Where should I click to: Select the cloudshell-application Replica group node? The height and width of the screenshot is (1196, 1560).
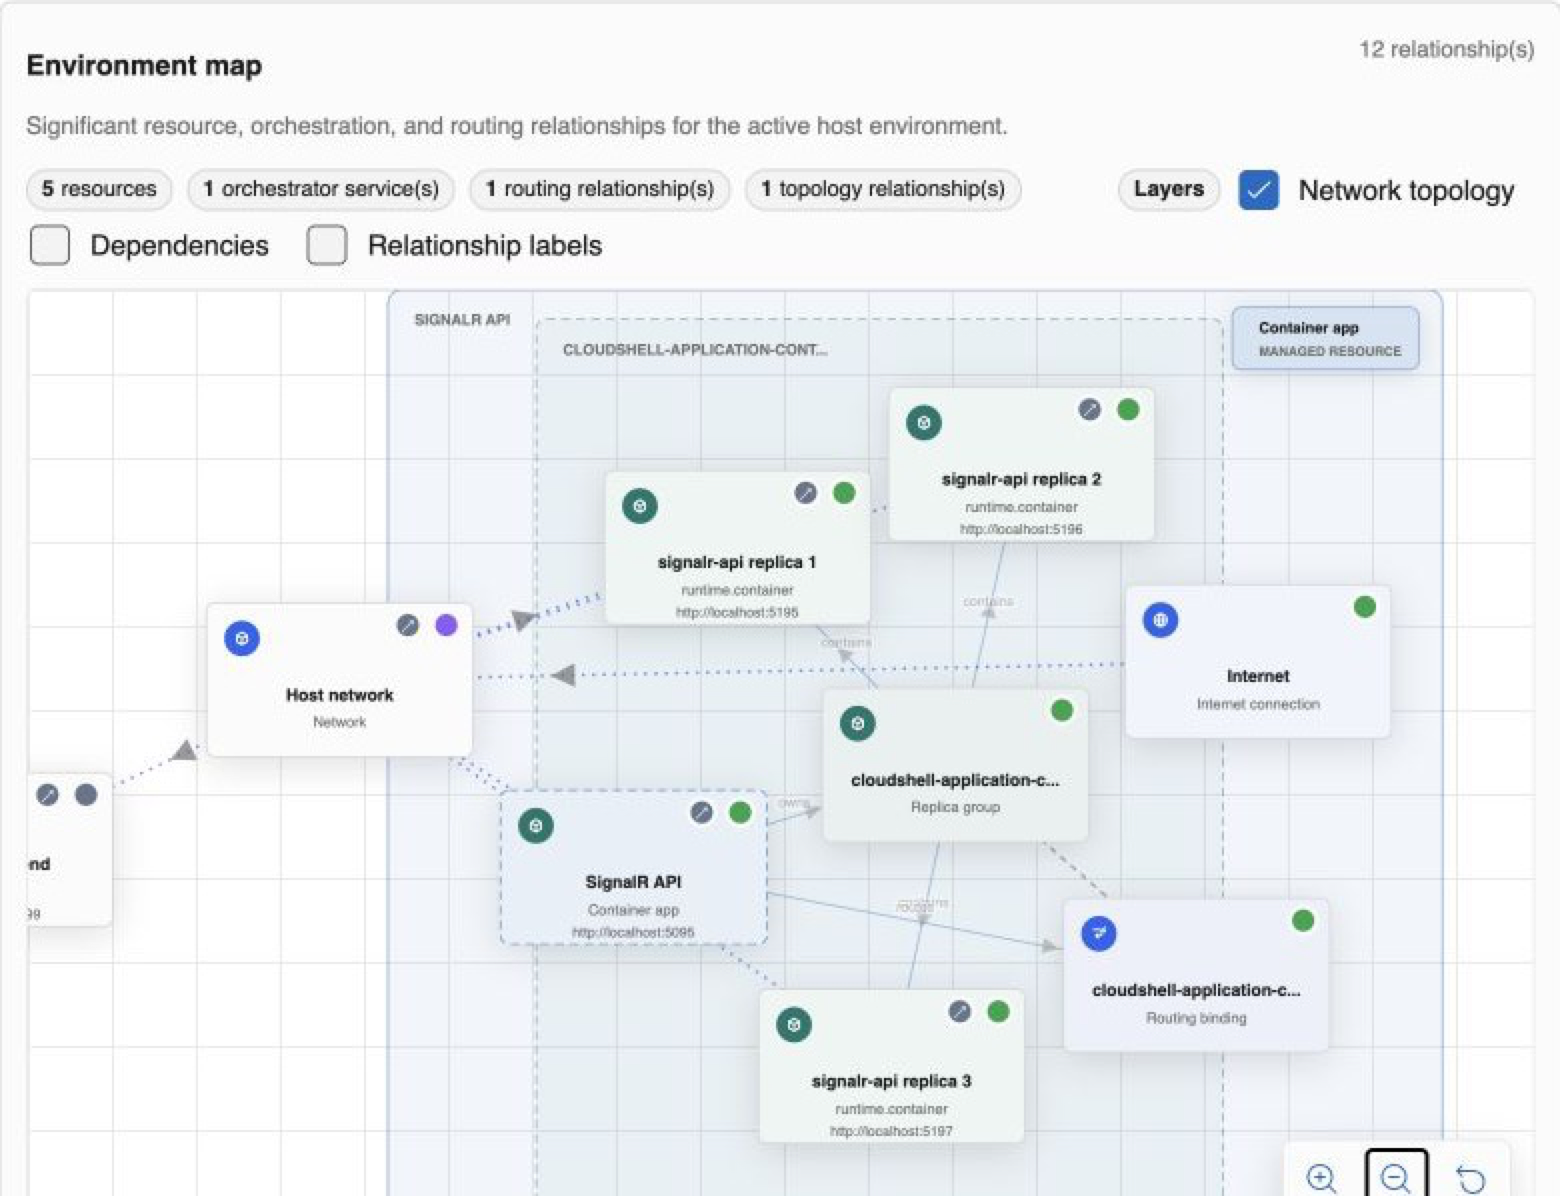tap(955, 765)
